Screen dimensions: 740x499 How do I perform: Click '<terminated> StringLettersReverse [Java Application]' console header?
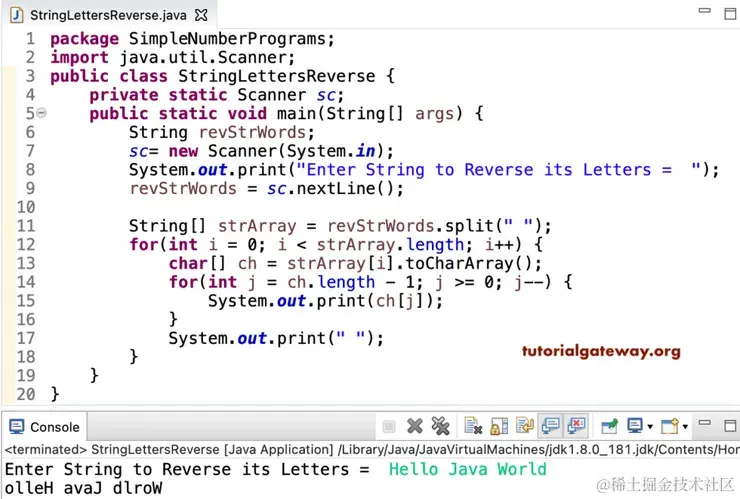169,449
